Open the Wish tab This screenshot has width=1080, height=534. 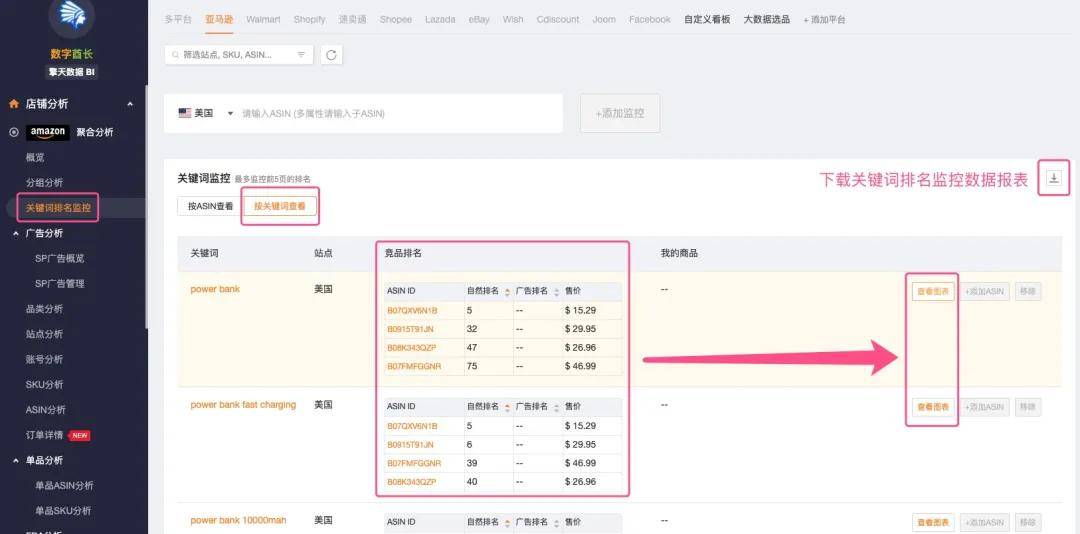(x=512, y=19)
